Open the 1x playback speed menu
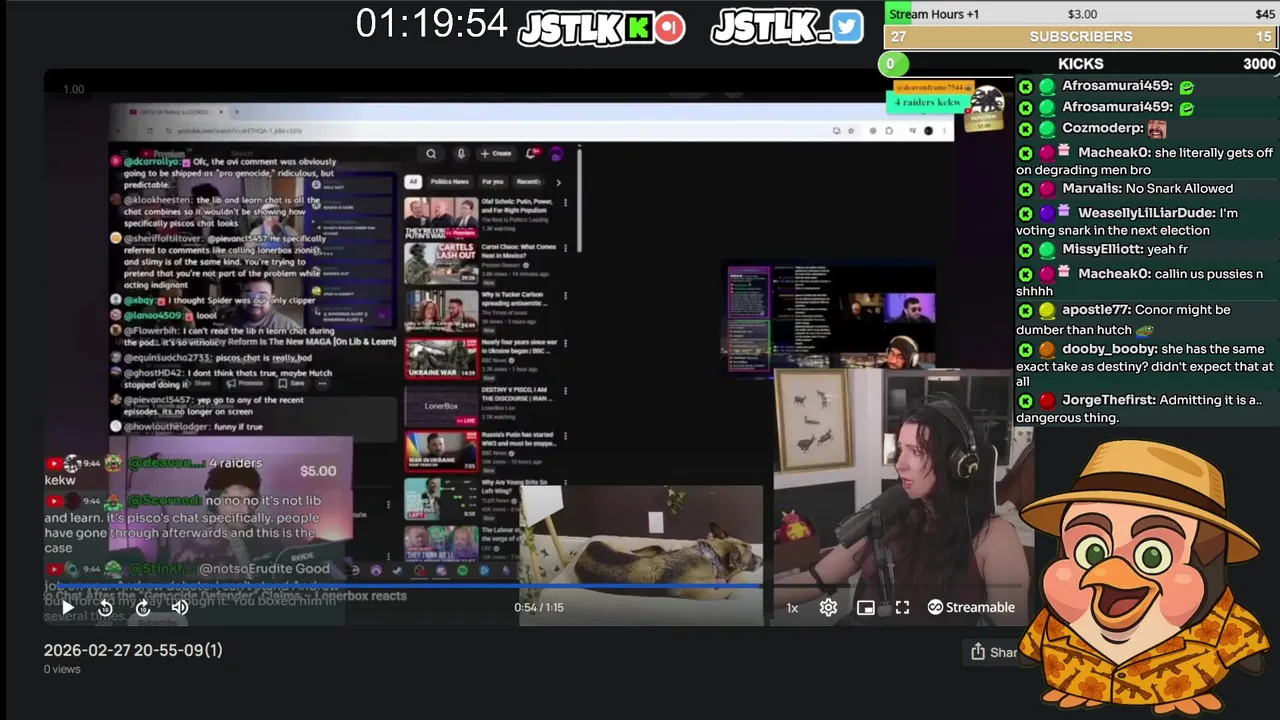This screenshot has height=720, width=1280. (792, 608)
